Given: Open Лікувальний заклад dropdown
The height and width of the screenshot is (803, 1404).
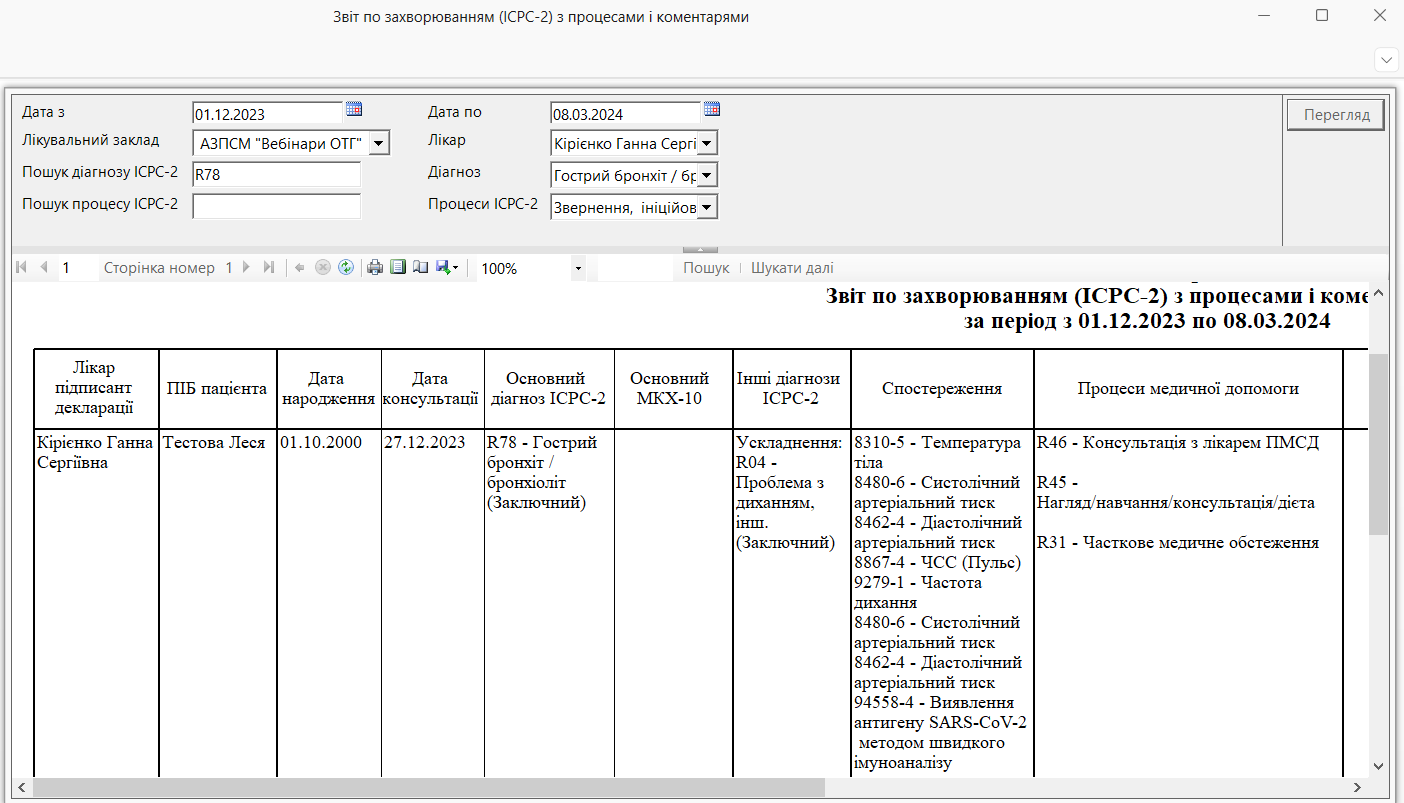Looking at the screenshot, I should tap(379, 144).
